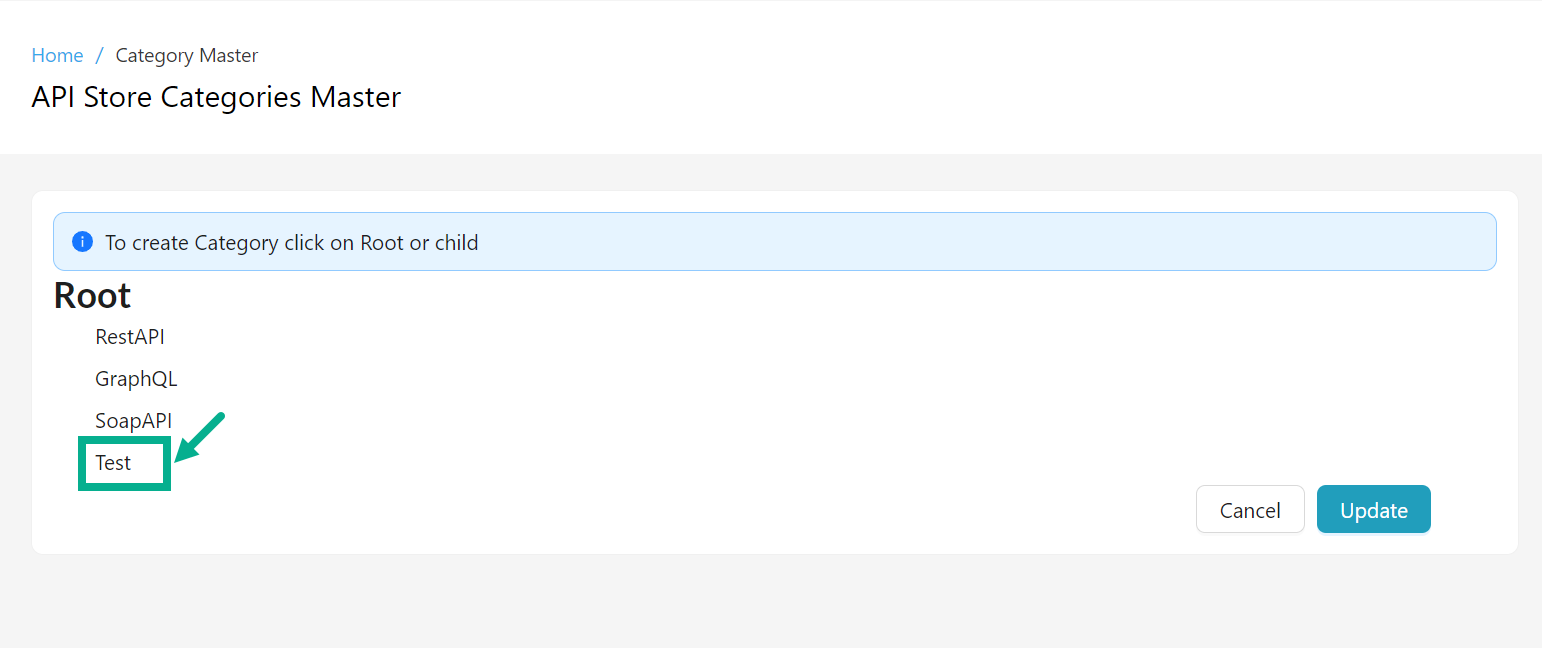Click the word 'child' in the info banner
The image size is (1542, 648).
pyautogui.click(x=456, y=242)
